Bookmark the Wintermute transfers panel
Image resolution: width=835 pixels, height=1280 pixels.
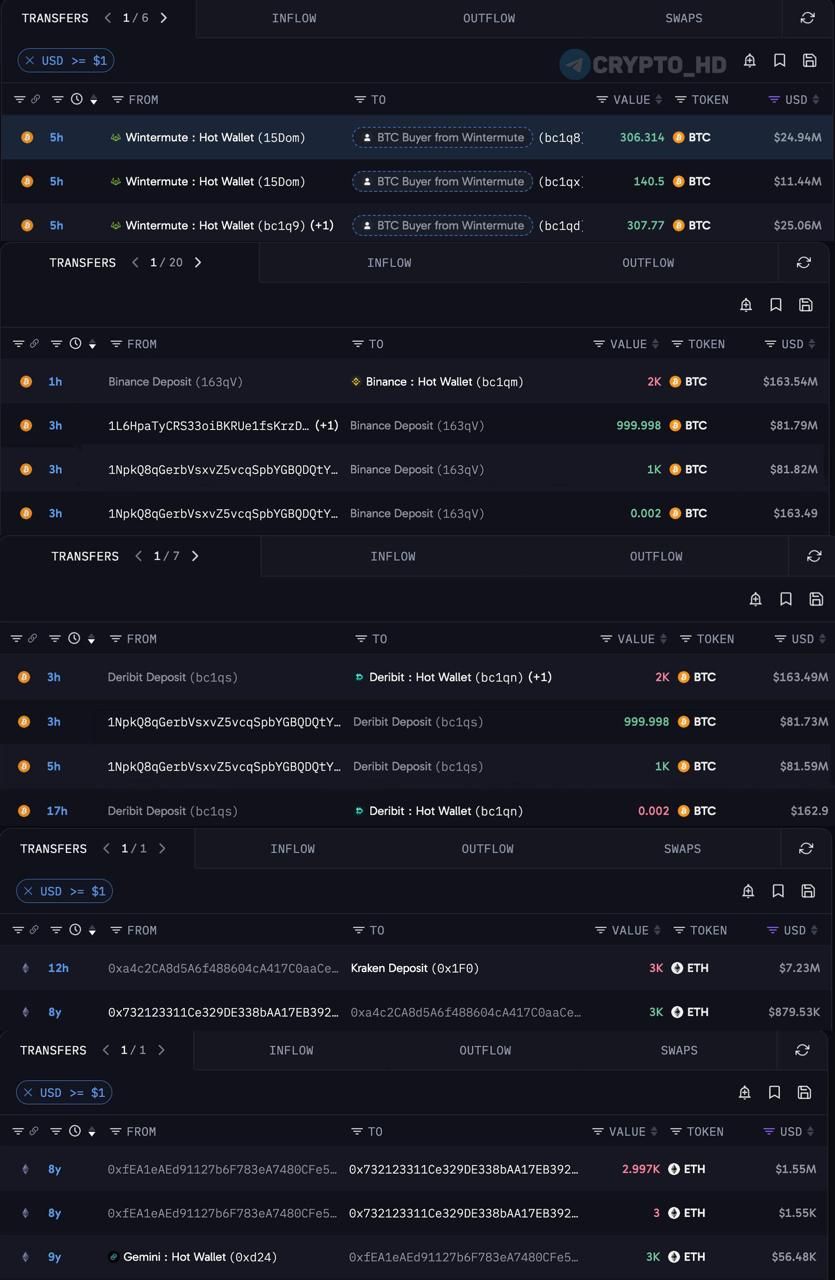tap(779, 61)
